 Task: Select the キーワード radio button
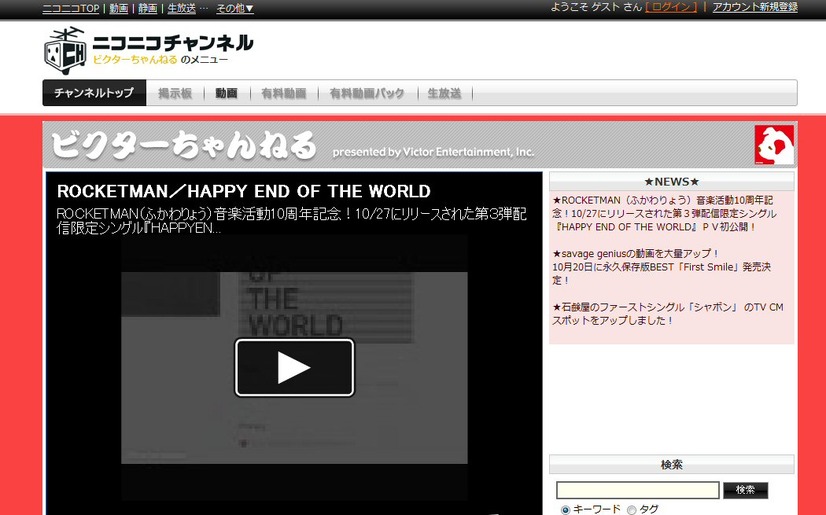[565, 509]
